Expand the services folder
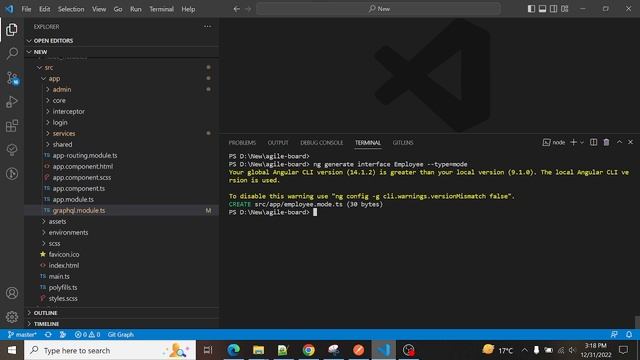Viewport: 640px width, 360px height. click(122, 133)
